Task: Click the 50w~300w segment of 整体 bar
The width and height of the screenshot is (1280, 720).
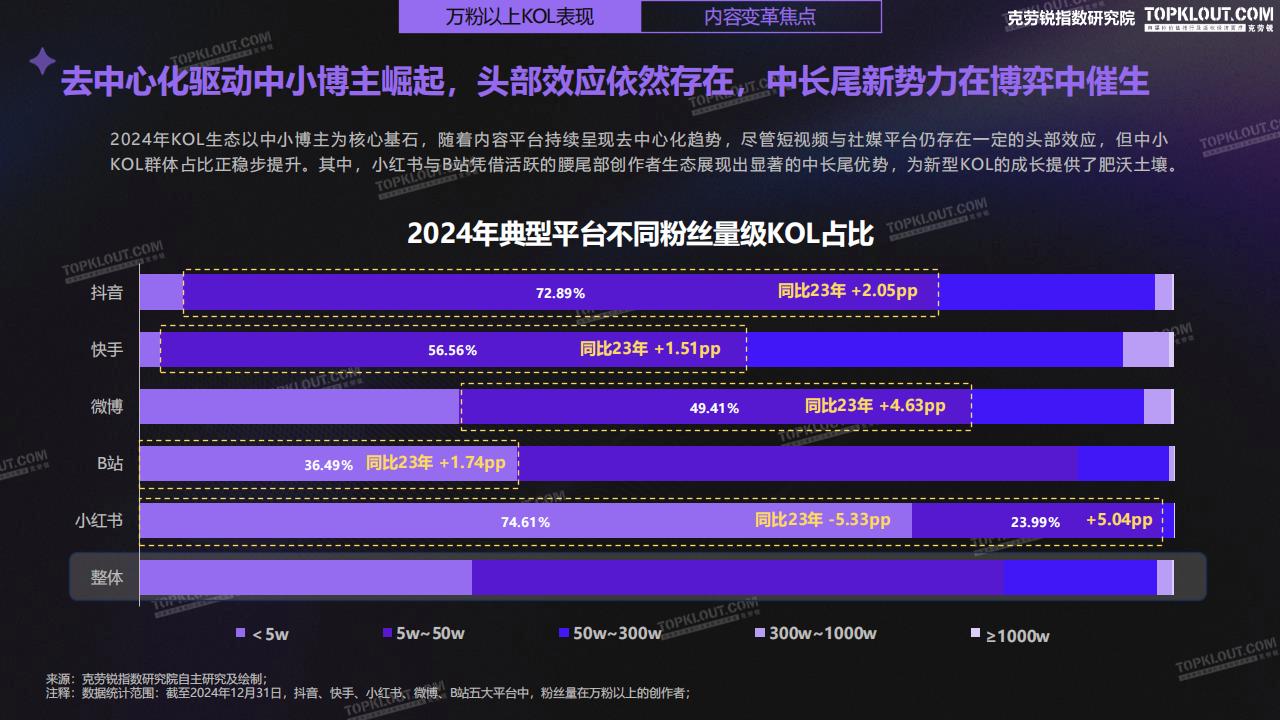Action: 1080,578
